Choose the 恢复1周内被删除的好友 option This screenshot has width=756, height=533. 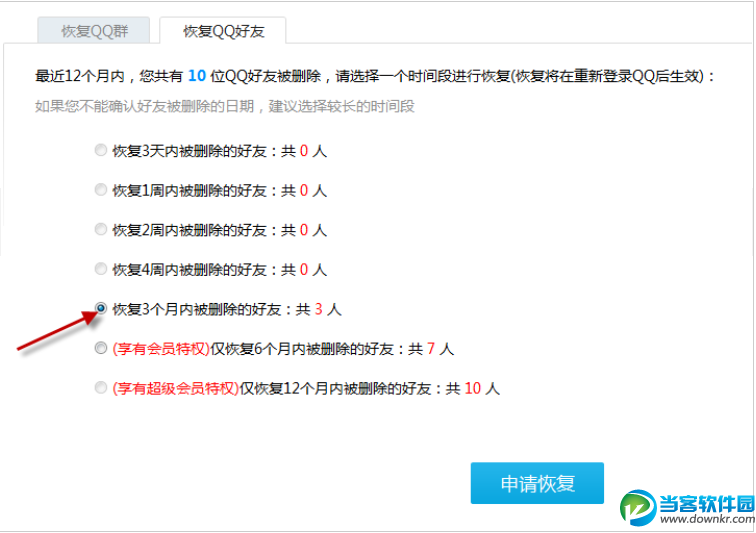pyautogui.click(x=100, y=190)
